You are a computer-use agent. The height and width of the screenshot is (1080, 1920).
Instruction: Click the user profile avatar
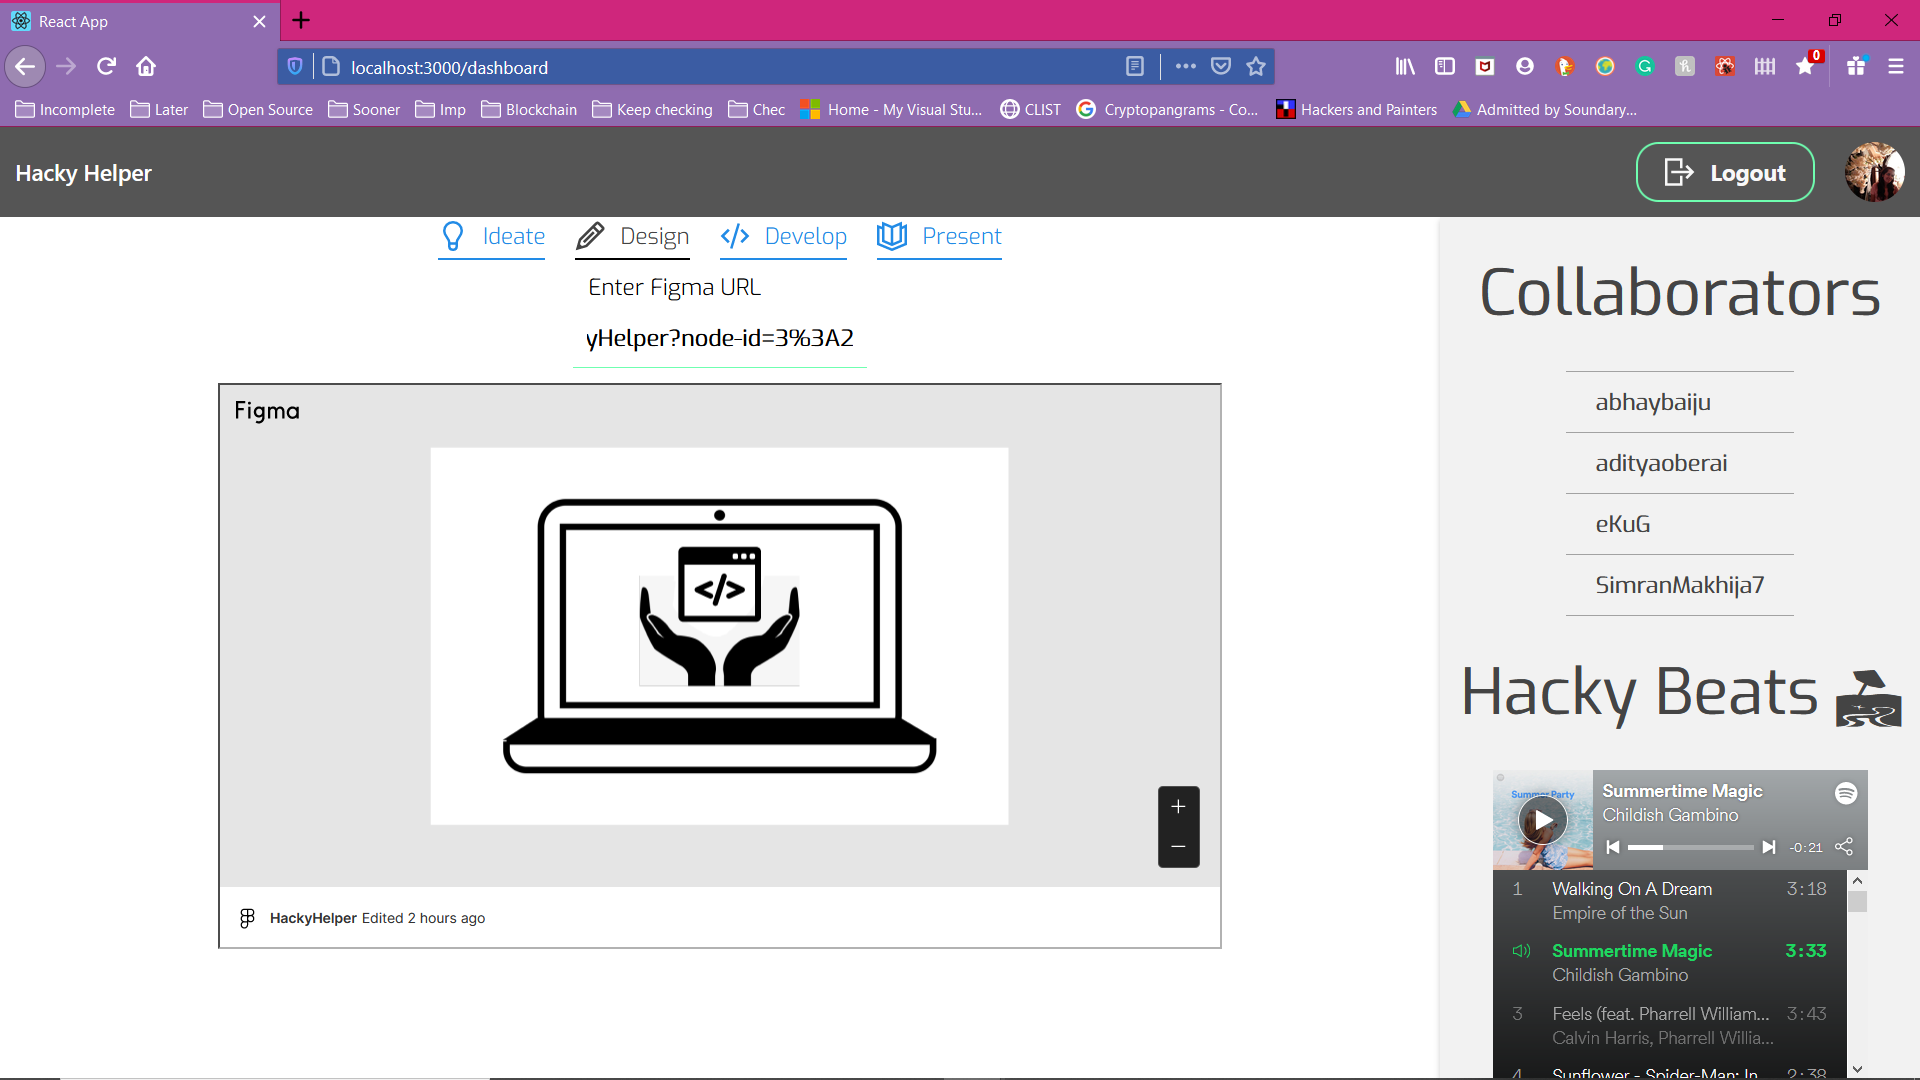pyautogui.click(x=1874, y=172)
